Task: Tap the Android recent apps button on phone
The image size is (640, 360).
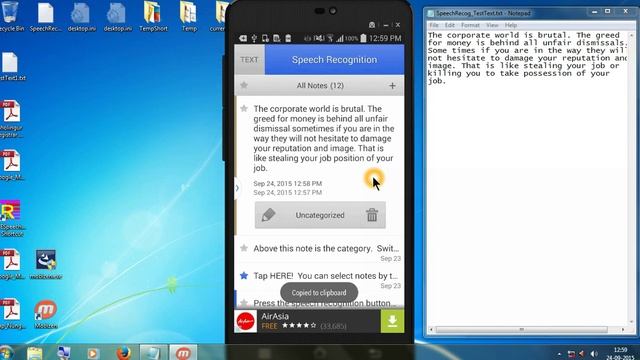Action: pos(264,353)
